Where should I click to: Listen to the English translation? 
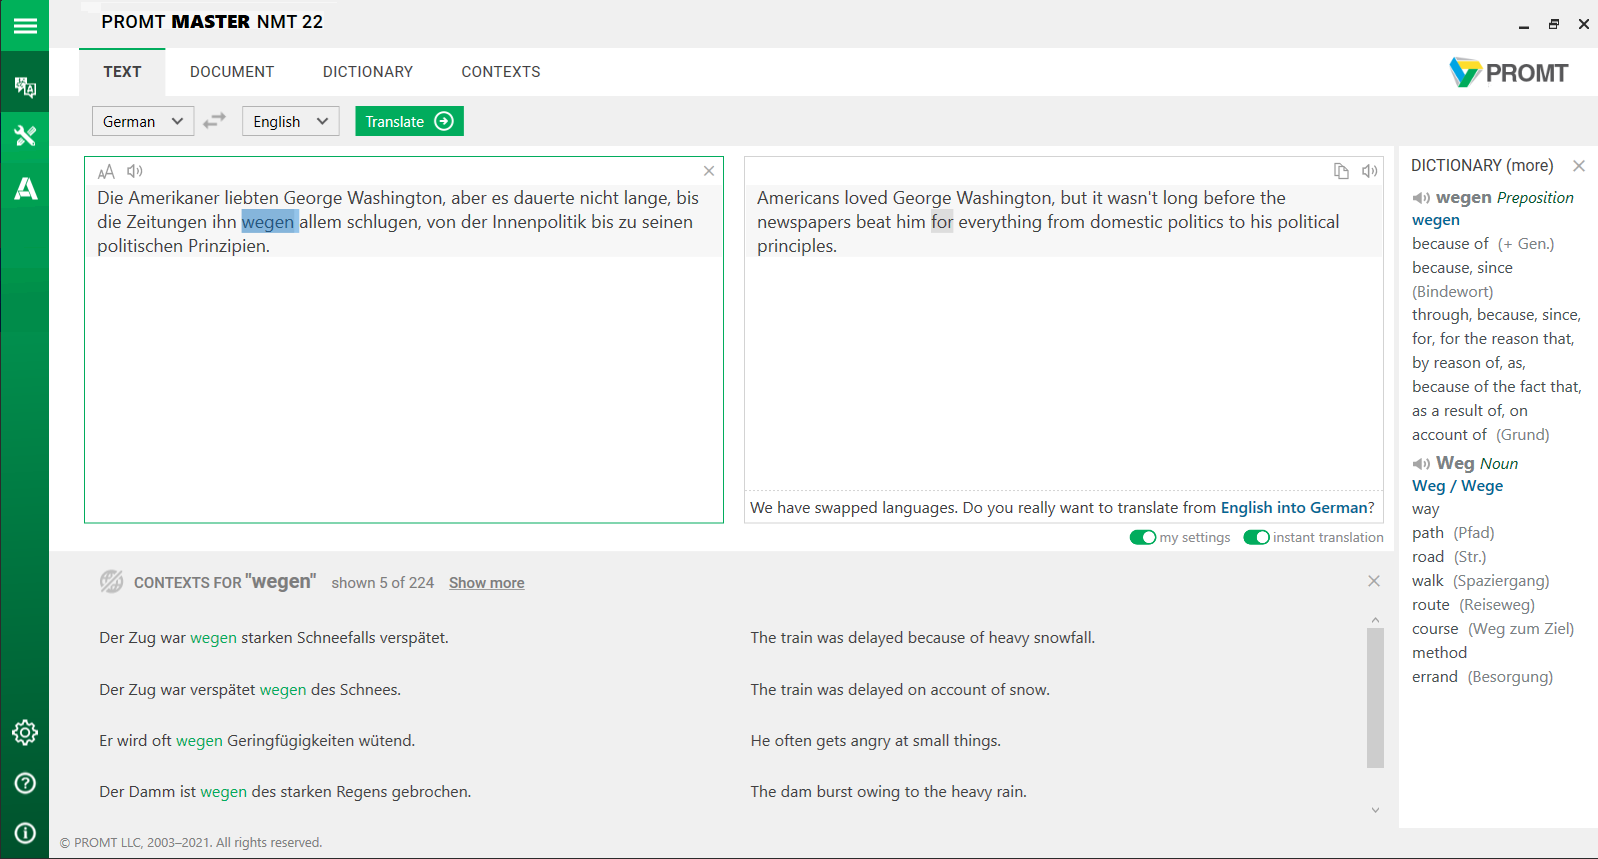(1370, 171)
